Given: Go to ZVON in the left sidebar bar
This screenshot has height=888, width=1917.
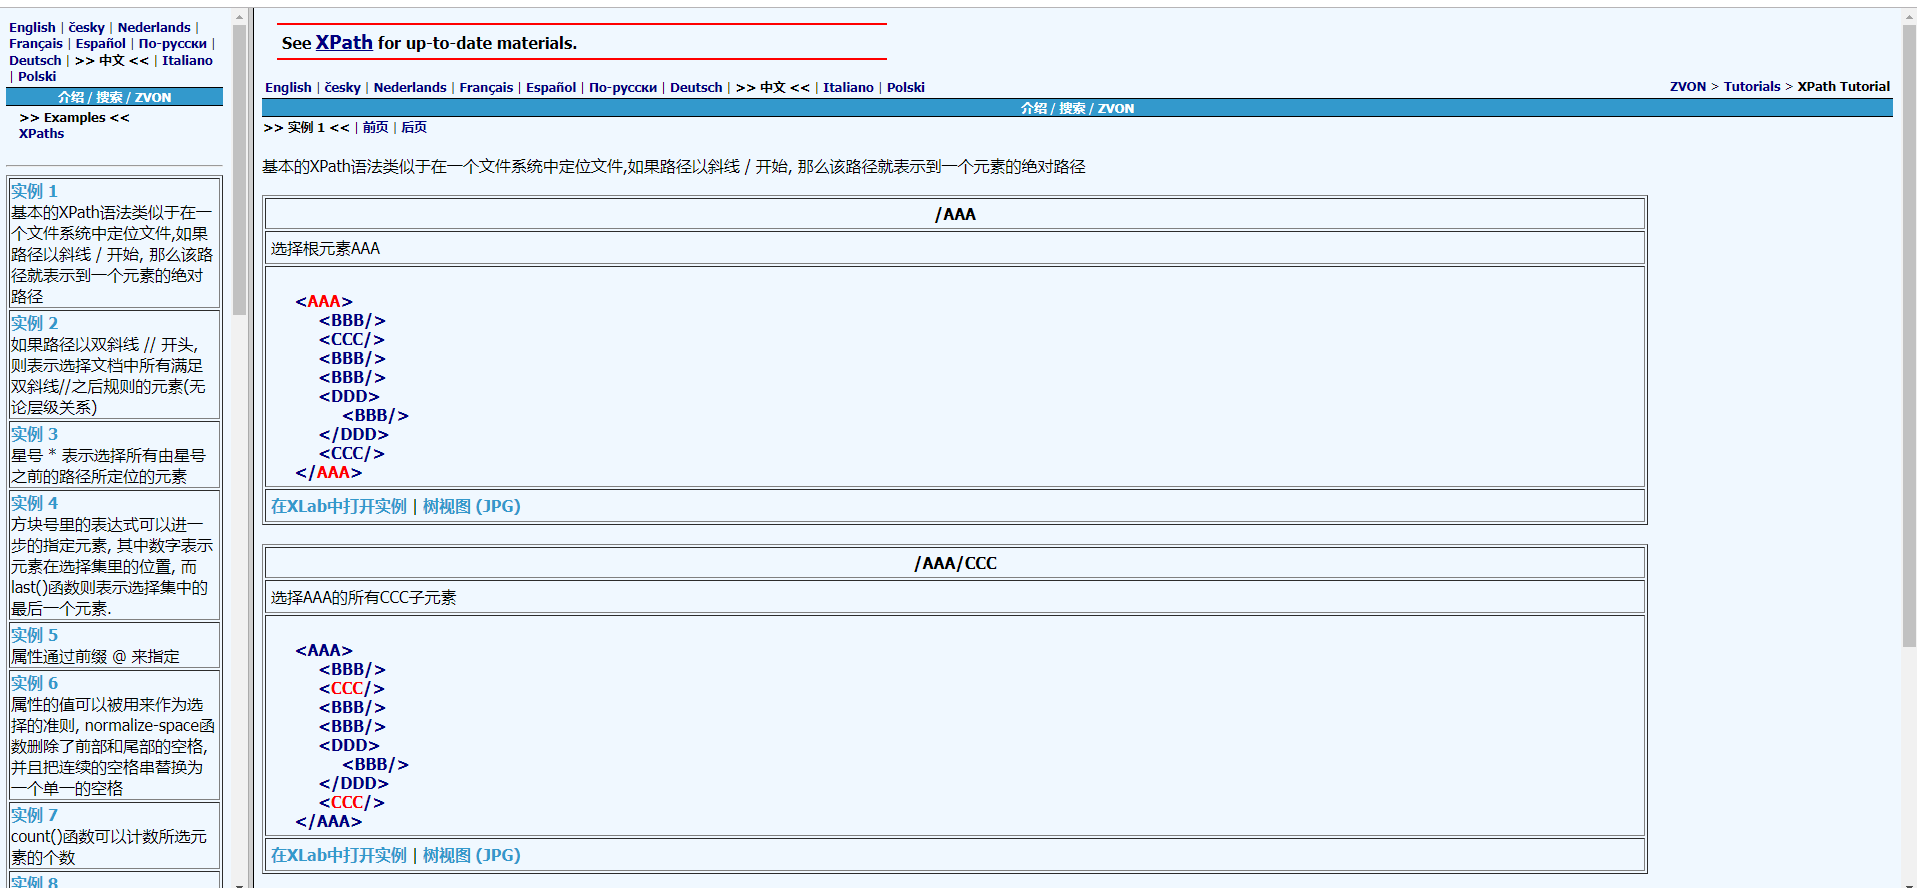Looking at the screenshot, I should [x=153, y=97].
